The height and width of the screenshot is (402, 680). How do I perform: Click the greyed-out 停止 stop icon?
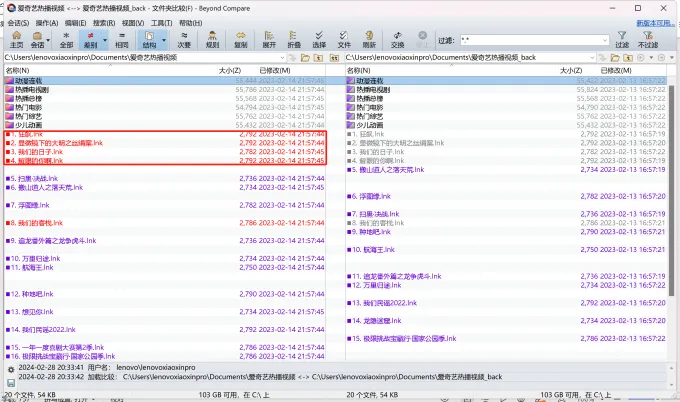pyautogui.click(x=422, y=39)
